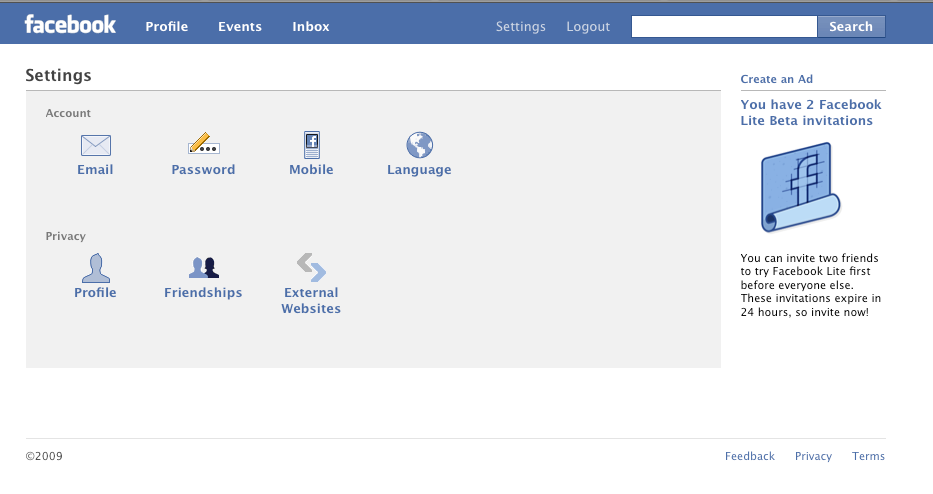Open the Mobile settings link
The image size is (933, 494).
point(311,170)
